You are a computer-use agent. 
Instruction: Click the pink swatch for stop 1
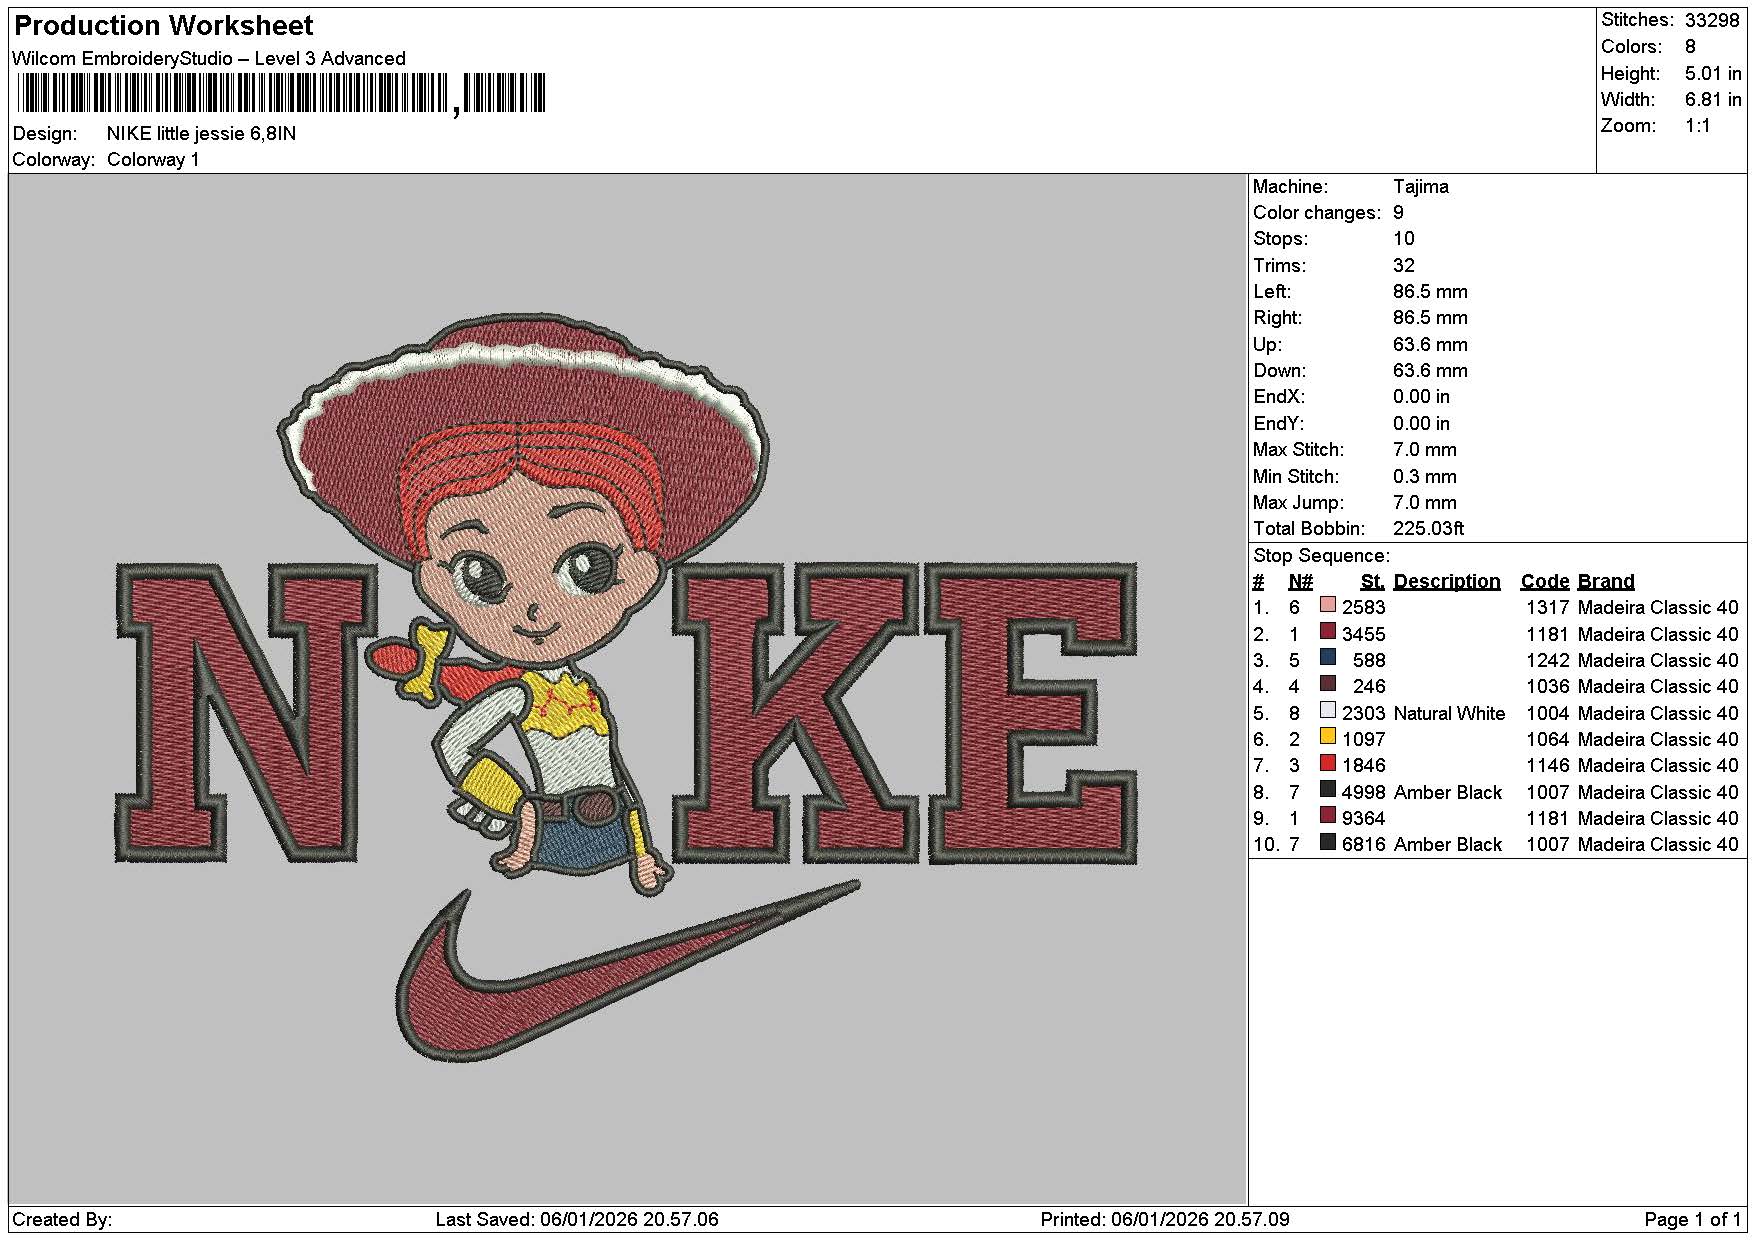(x=1328, y=605)
